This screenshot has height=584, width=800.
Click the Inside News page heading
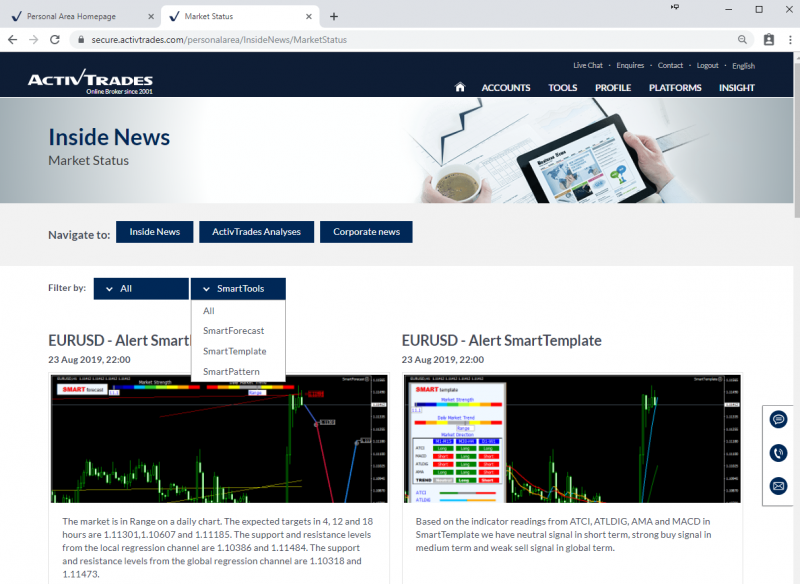(x=109, y=137)
